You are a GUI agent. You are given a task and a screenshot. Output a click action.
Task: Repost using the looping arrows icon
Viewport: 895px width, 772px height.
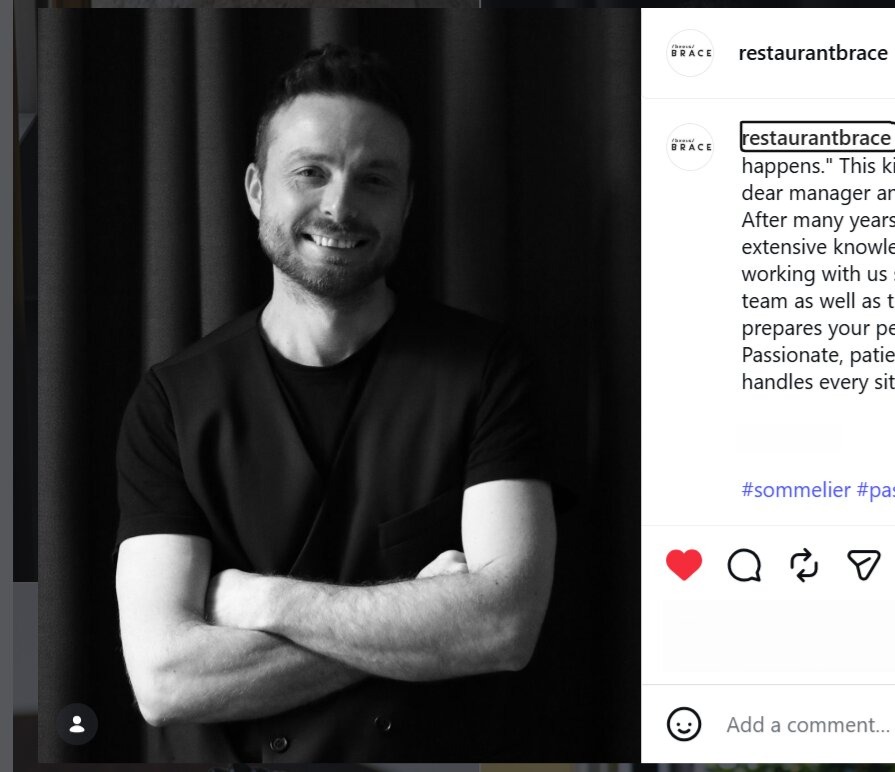click(804, 565)
